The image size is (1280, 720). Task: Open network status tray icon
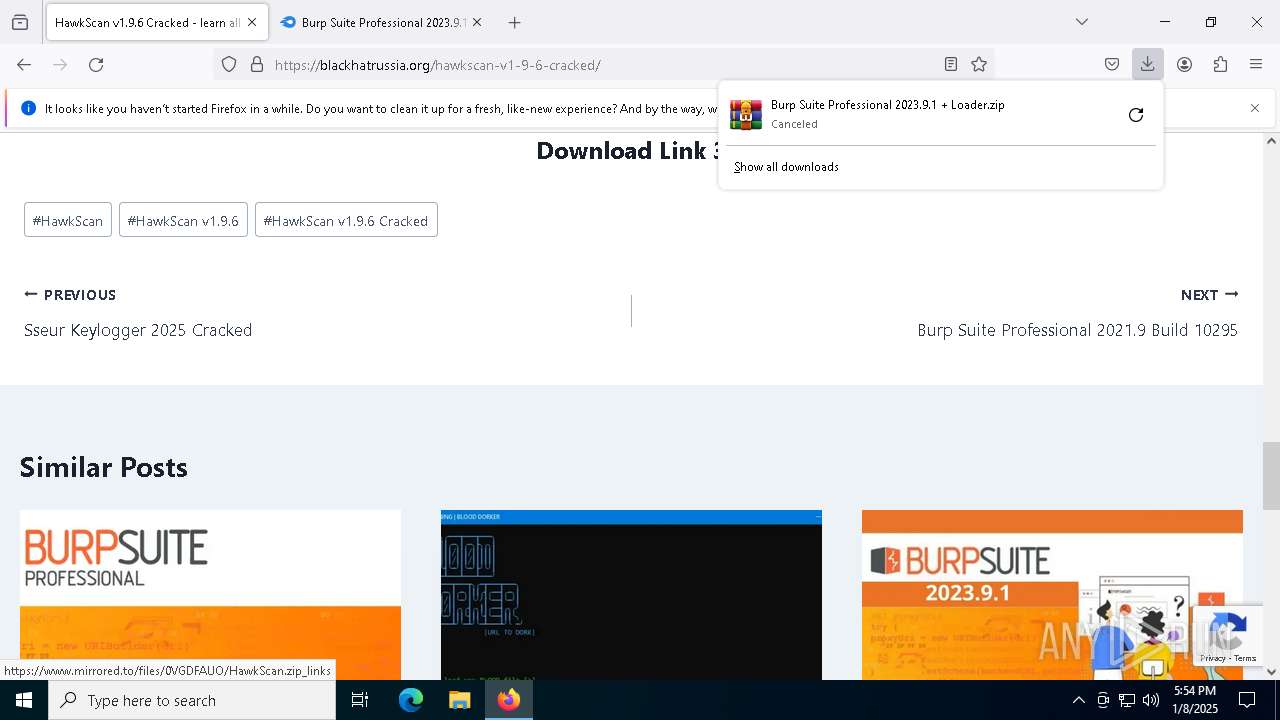click(1127, 700)
